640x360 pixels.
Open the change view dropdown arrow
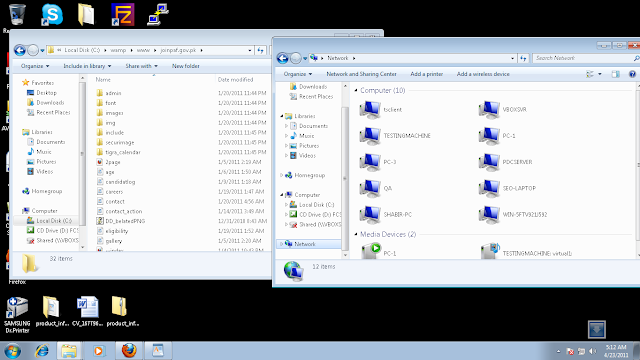pos(600,74)
